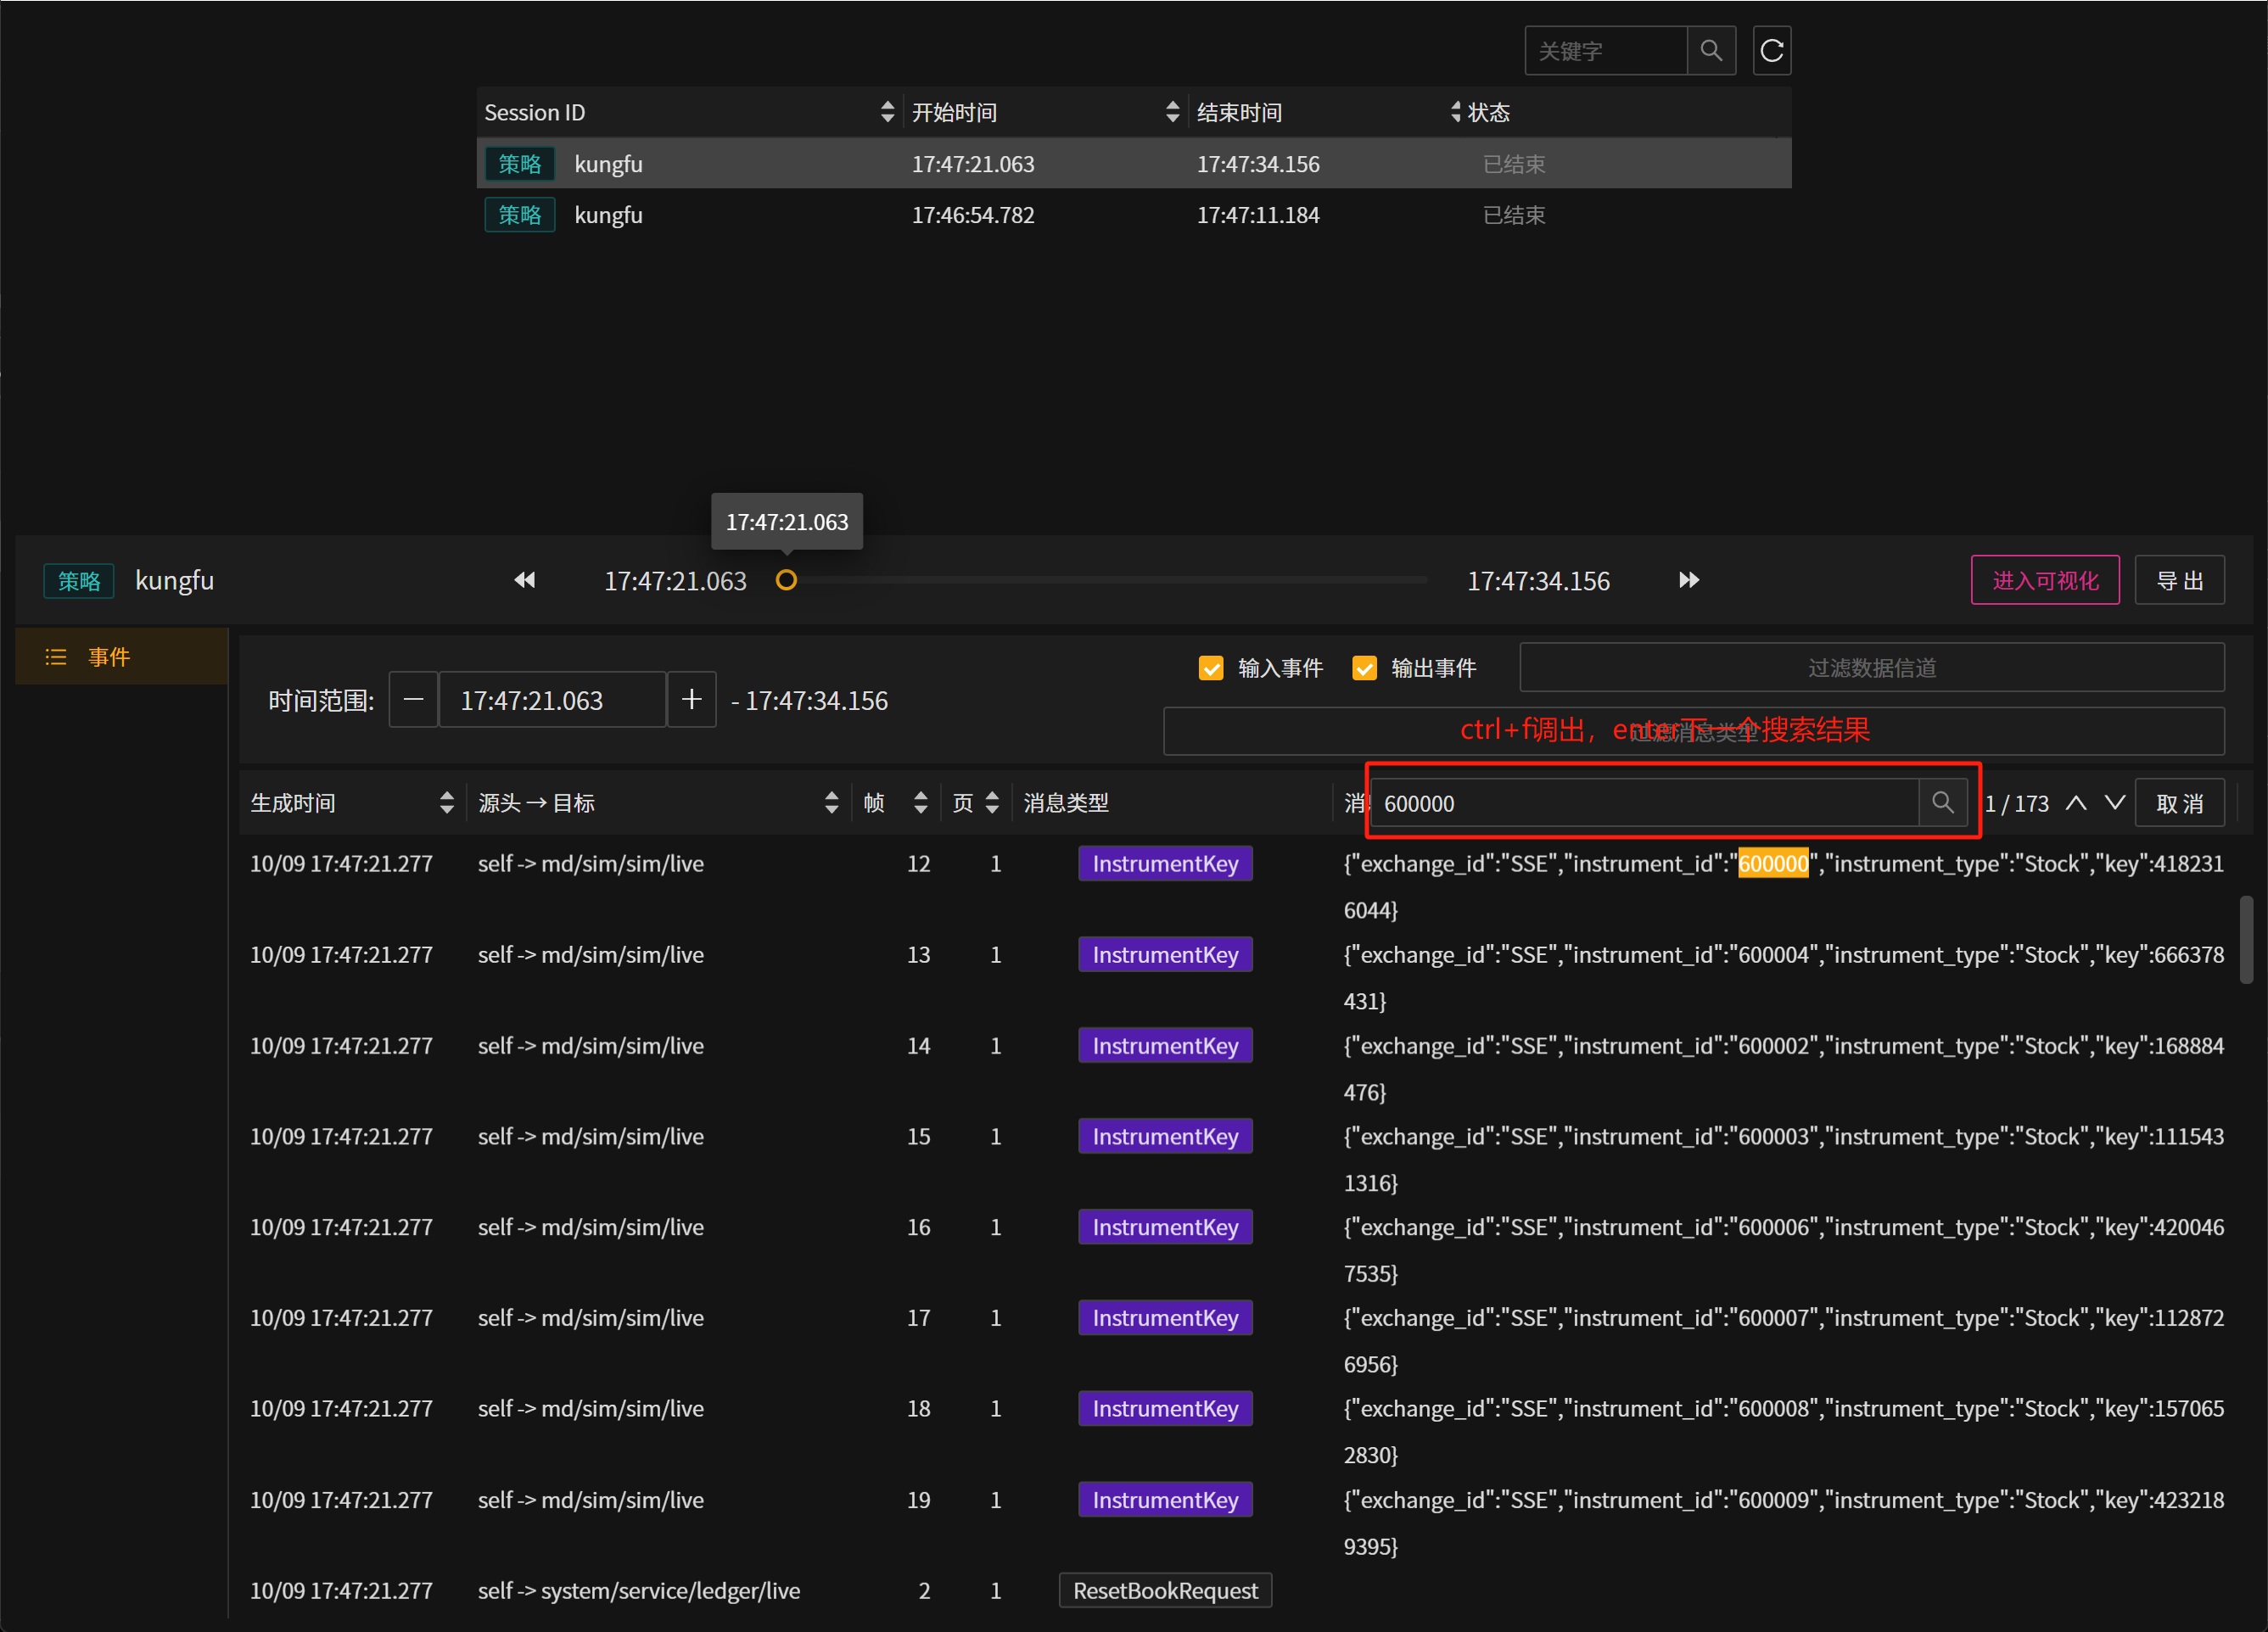The height and width of the screenshot is (1632, 2268).
Task: Toggle the 输出事件 checkbox
Action: pos(1364,667)
